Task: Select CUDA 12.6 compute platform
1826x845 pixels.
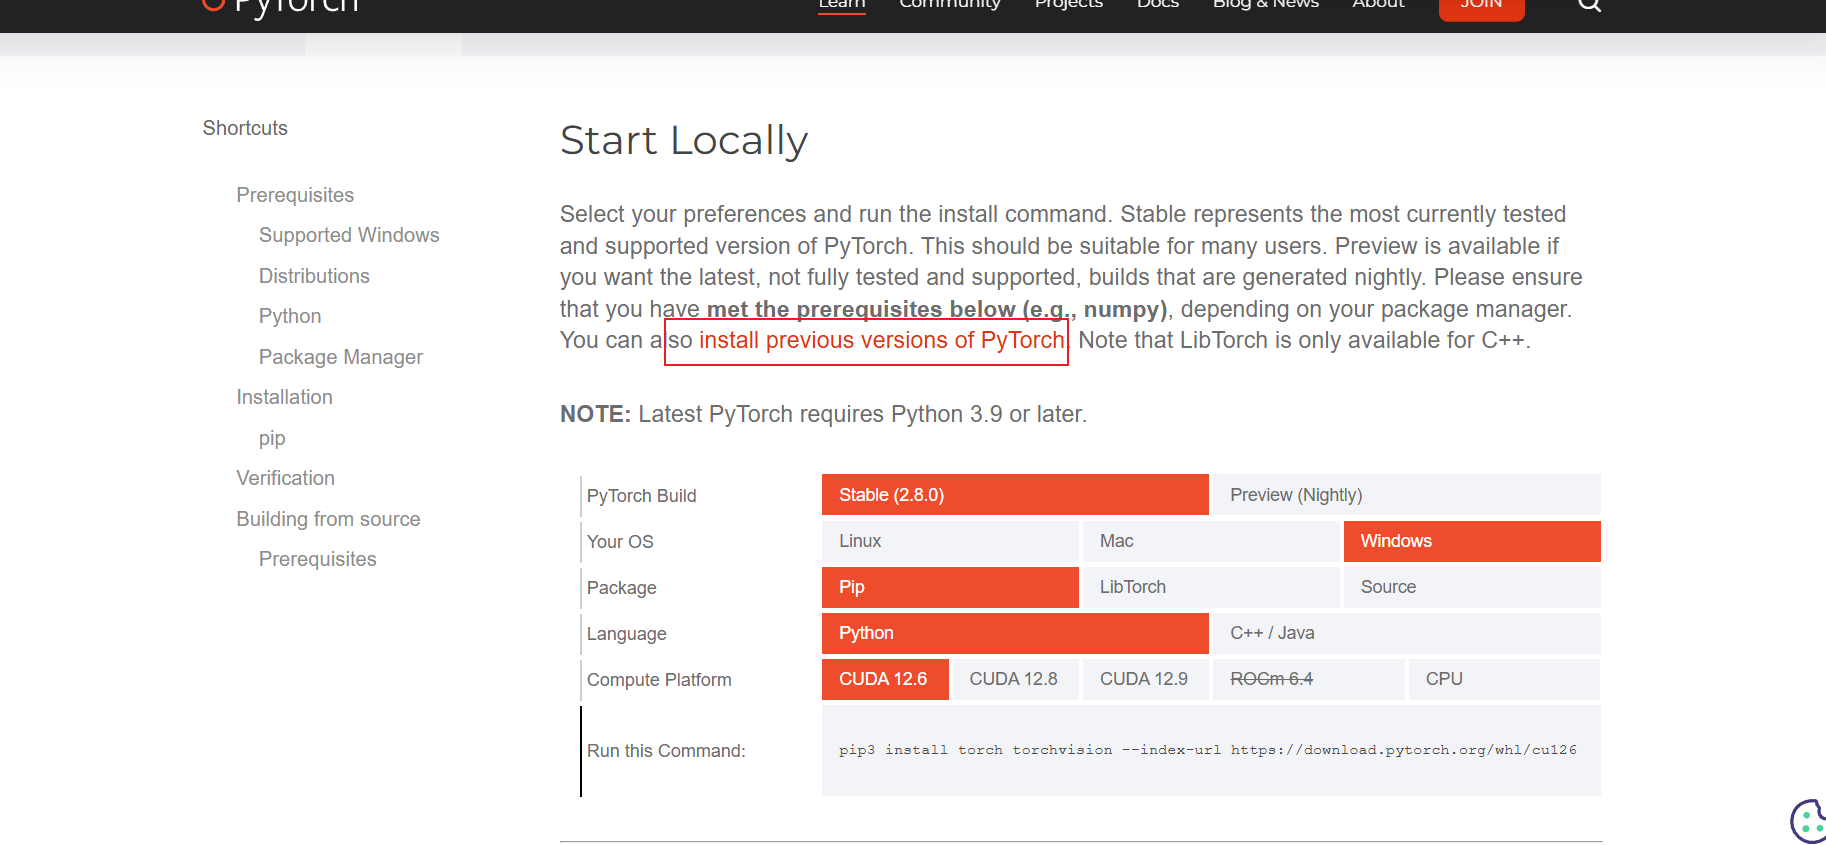Action: (x=885, y=679)
